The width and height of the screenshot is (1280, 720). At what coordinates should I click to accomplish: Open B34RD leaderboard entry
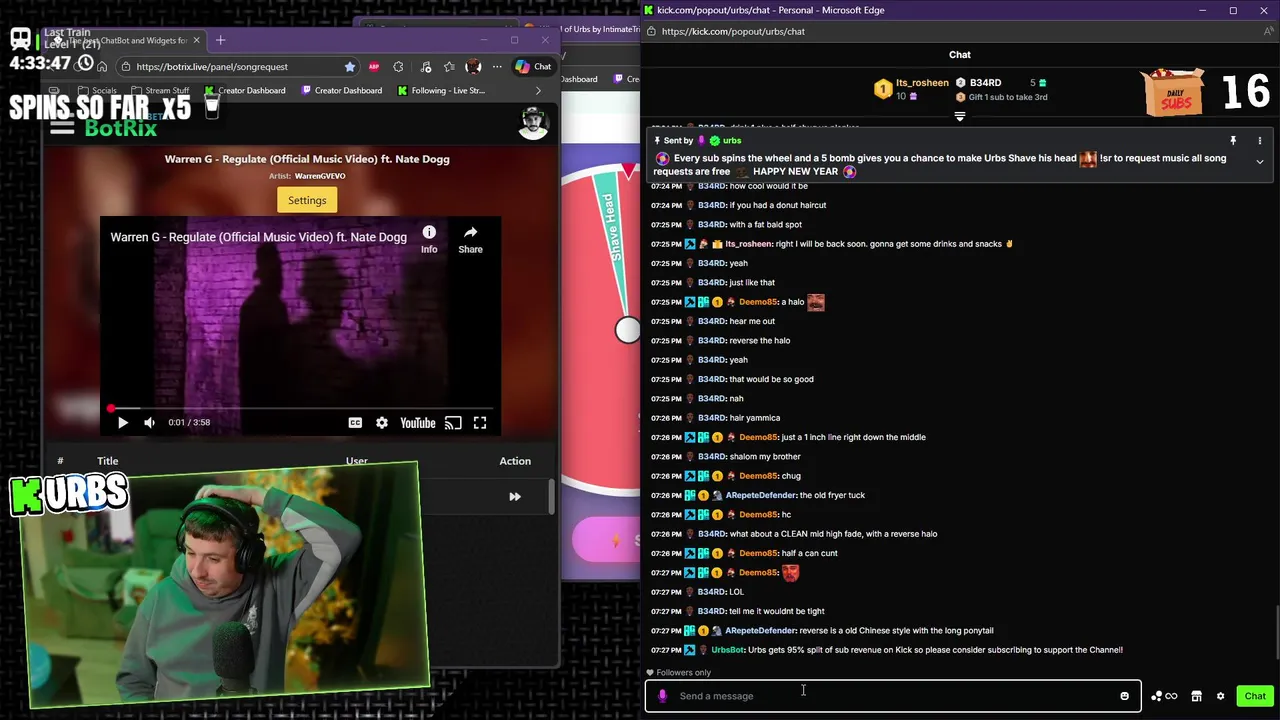point(985,83)
